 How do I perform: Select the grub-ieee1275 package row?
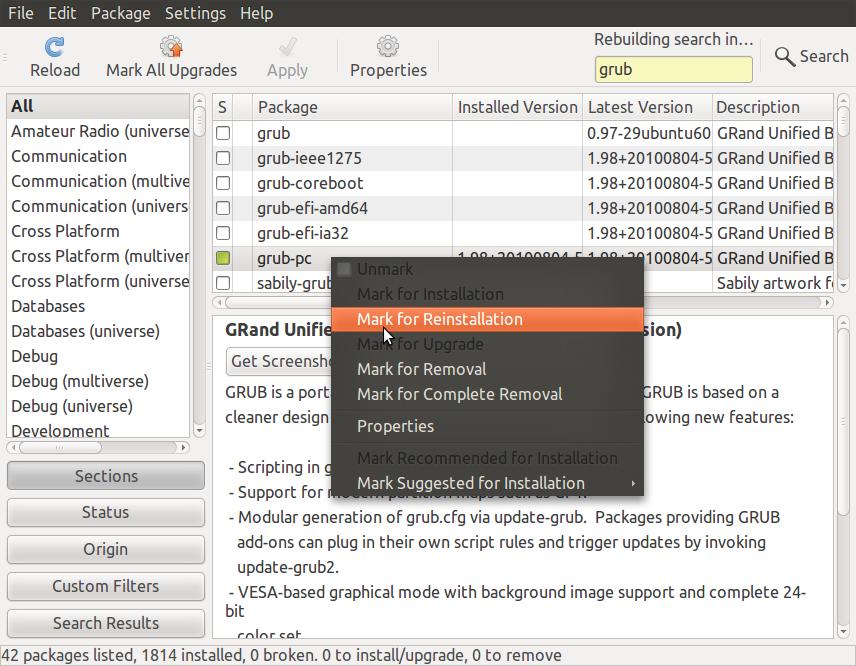click(523, 158)
